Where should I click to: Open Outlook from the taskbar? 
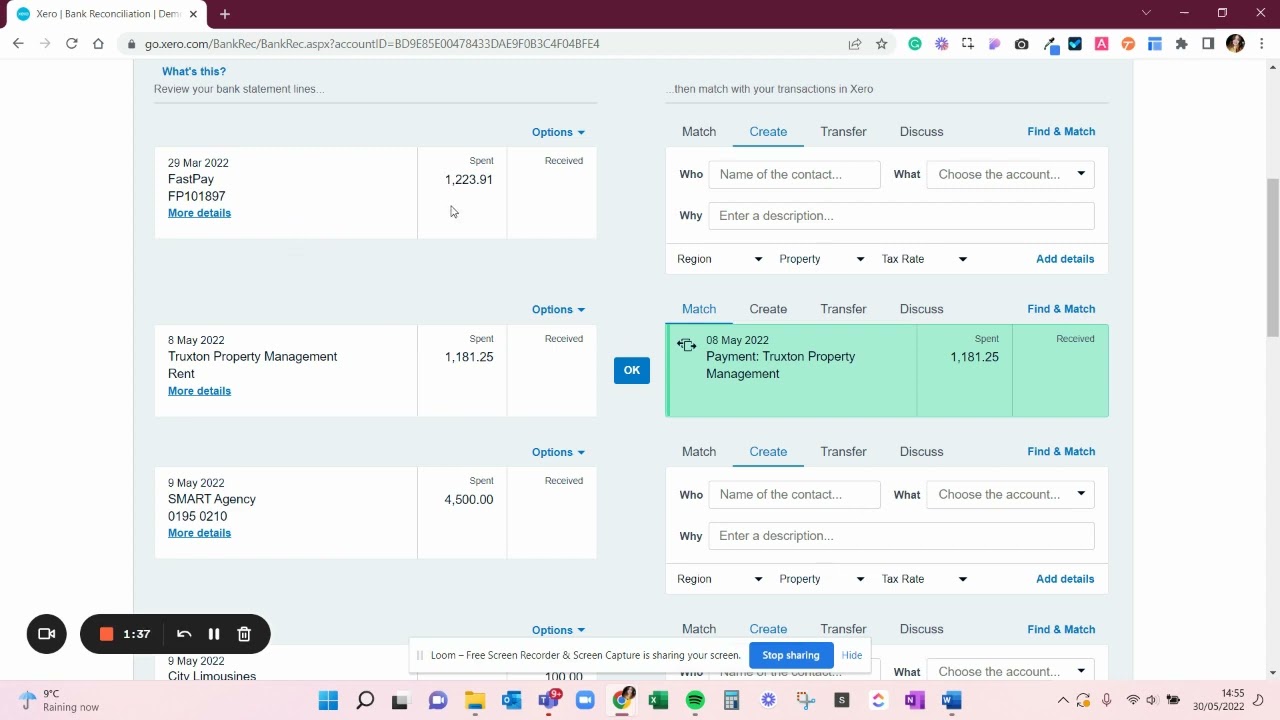coord(511,700)
